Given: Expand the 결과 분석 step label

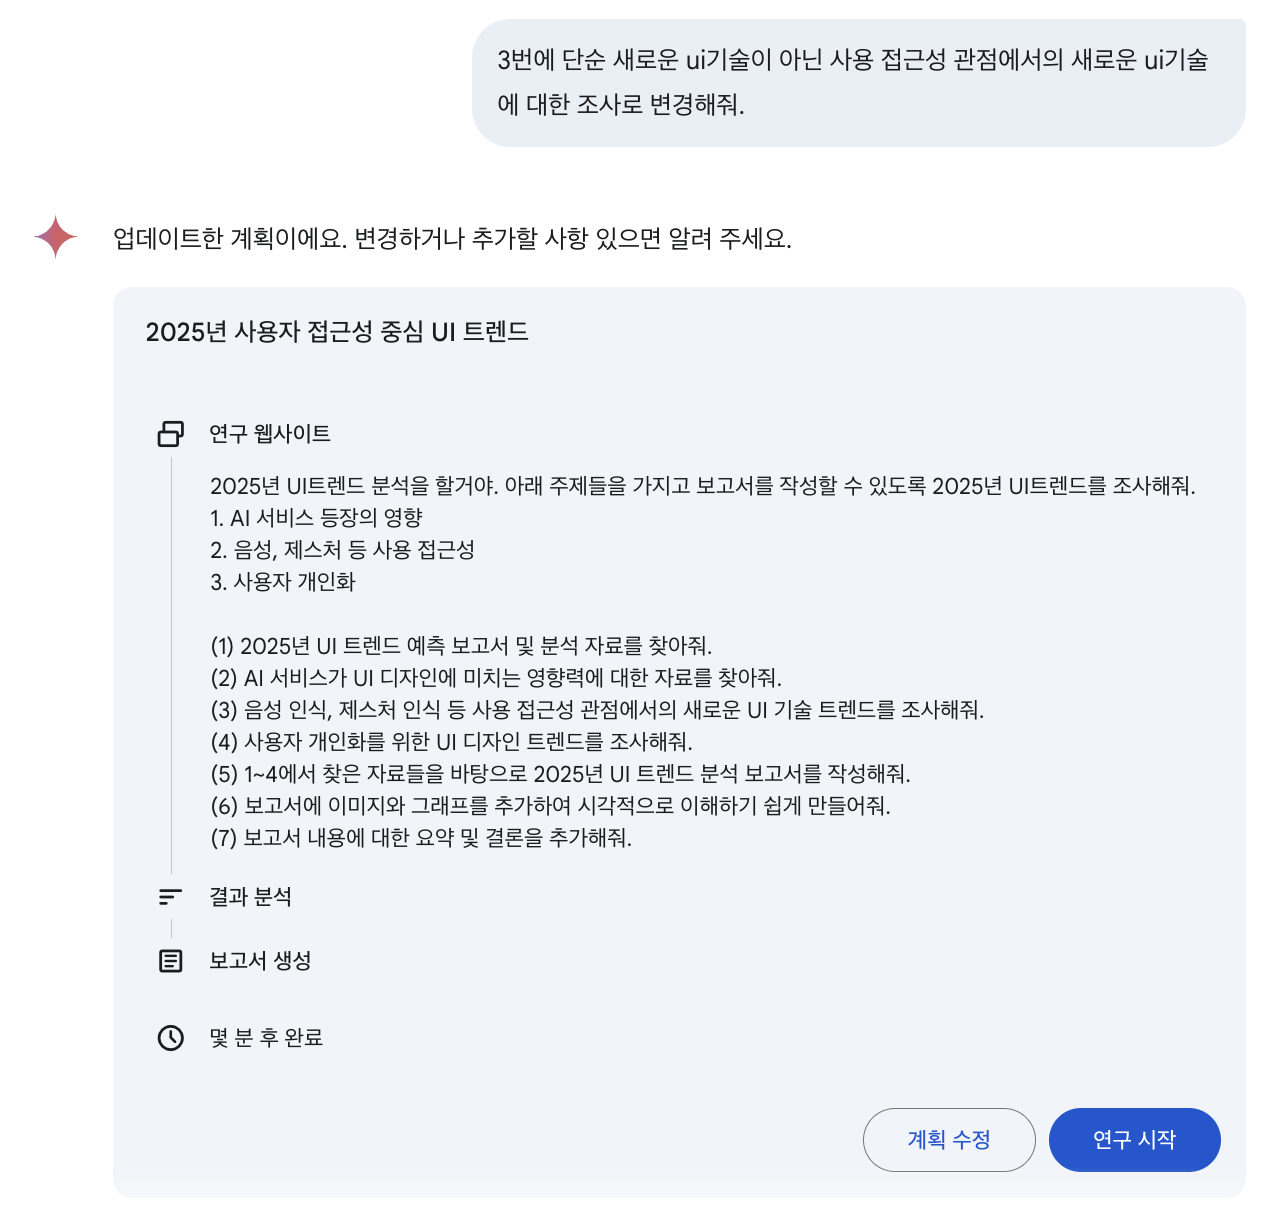Looking at the screenshot, I should coord(250,897).
